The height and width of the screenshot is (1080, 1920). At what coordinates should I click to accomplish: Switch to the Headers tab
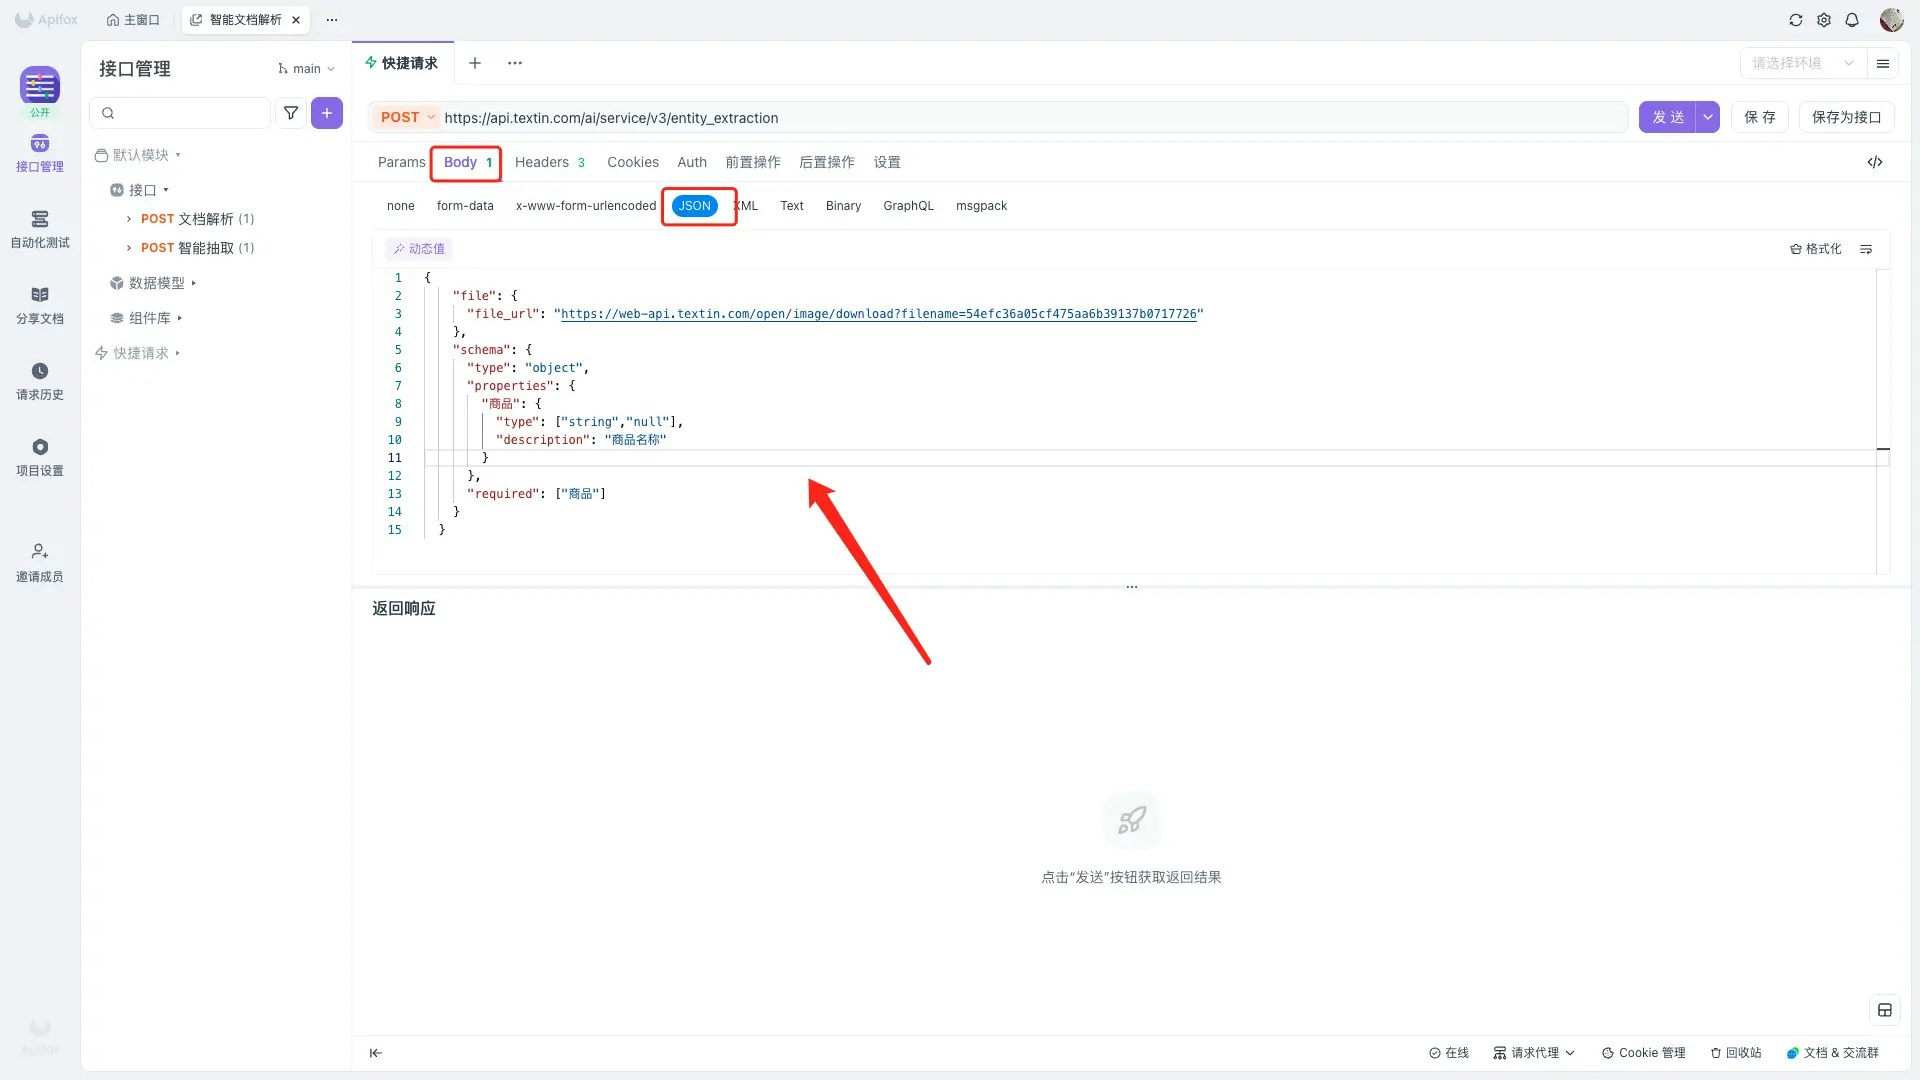549,162
